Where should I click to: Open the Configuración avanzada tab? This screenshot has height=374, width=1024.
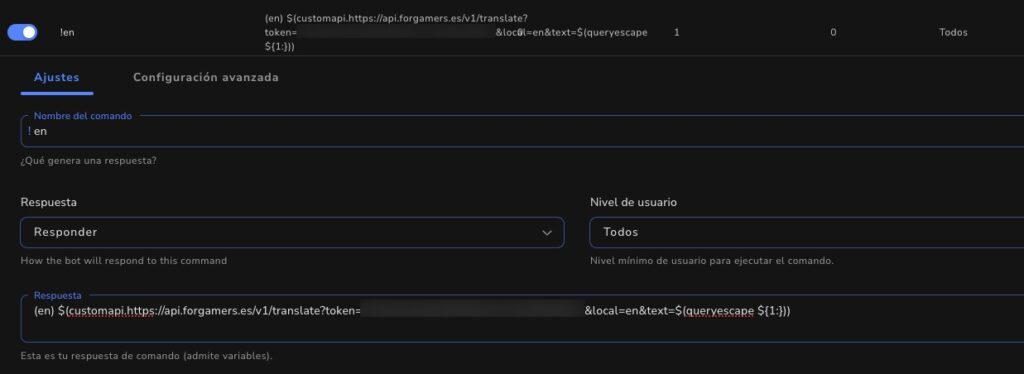[206, 78]
